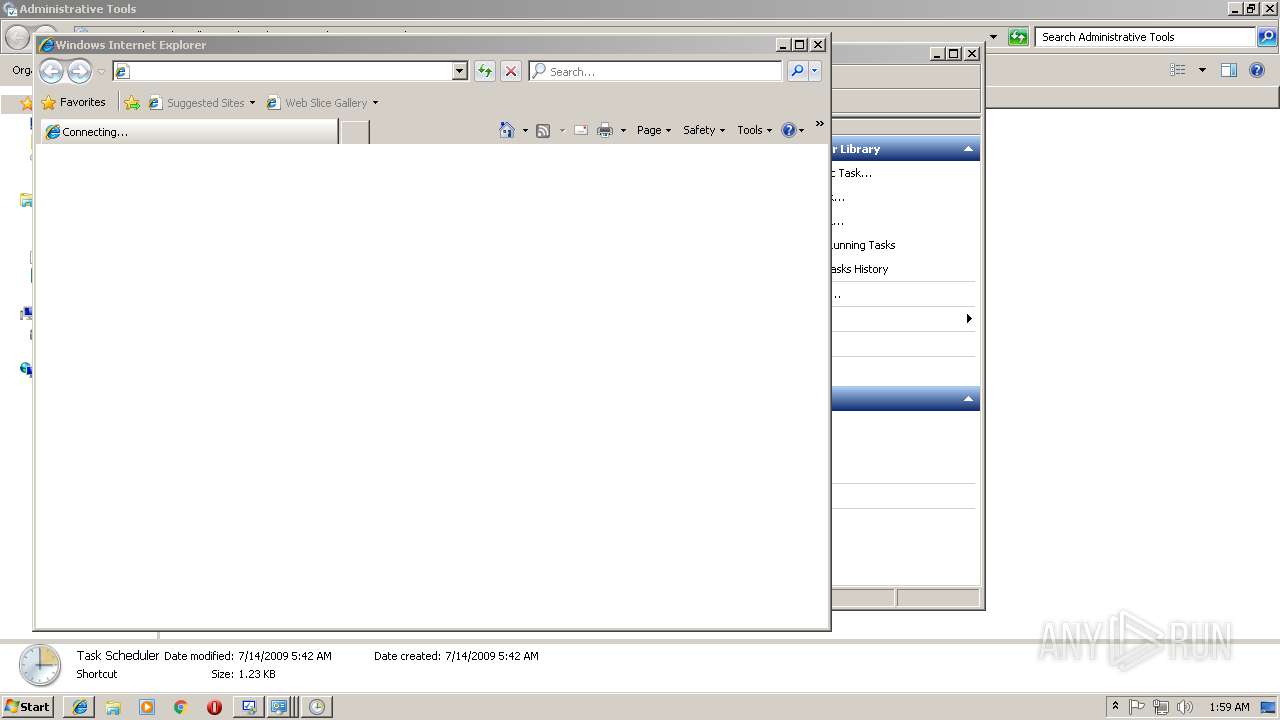Open Windows Explorer folder icon on taskbar

click(113, 706)
